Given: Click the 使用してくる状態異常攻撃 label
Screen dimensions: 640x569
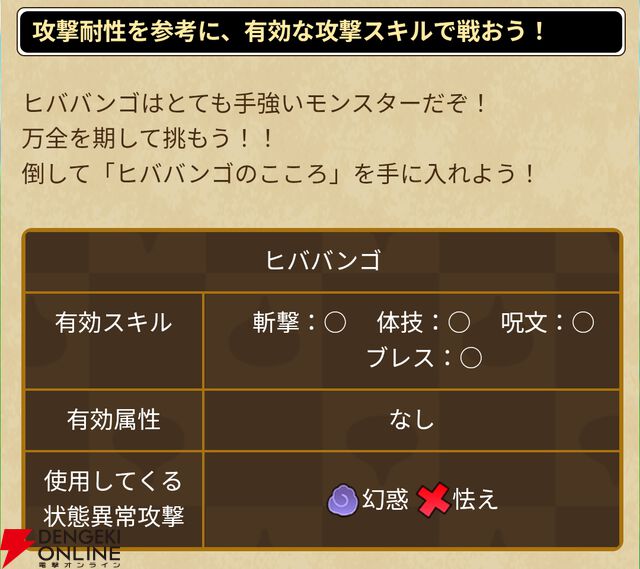Looking at the screenshot, I should point(113,499).
